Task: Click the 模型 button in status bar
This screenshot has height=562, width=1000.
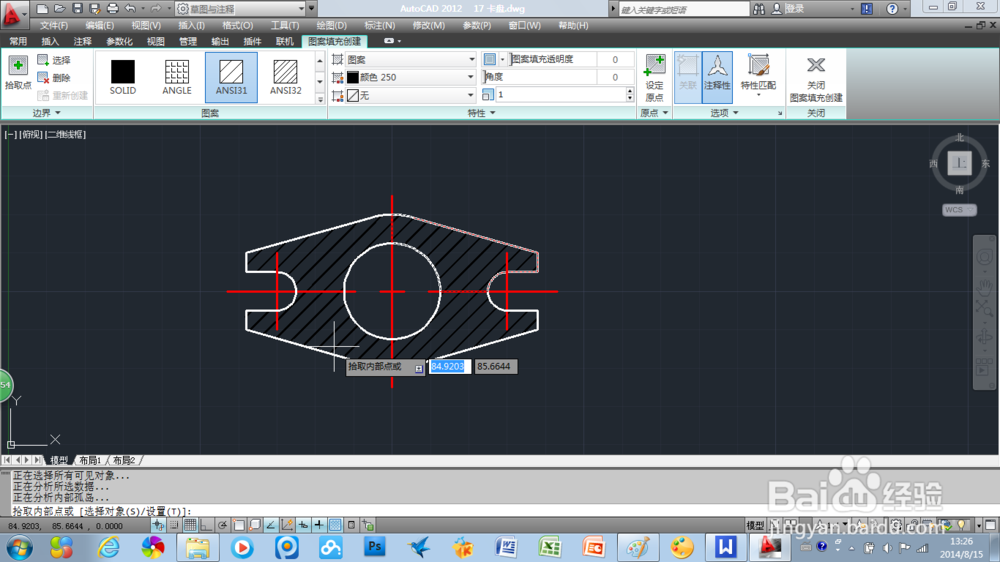Action: pyautogui.click(x=755, y=525)
